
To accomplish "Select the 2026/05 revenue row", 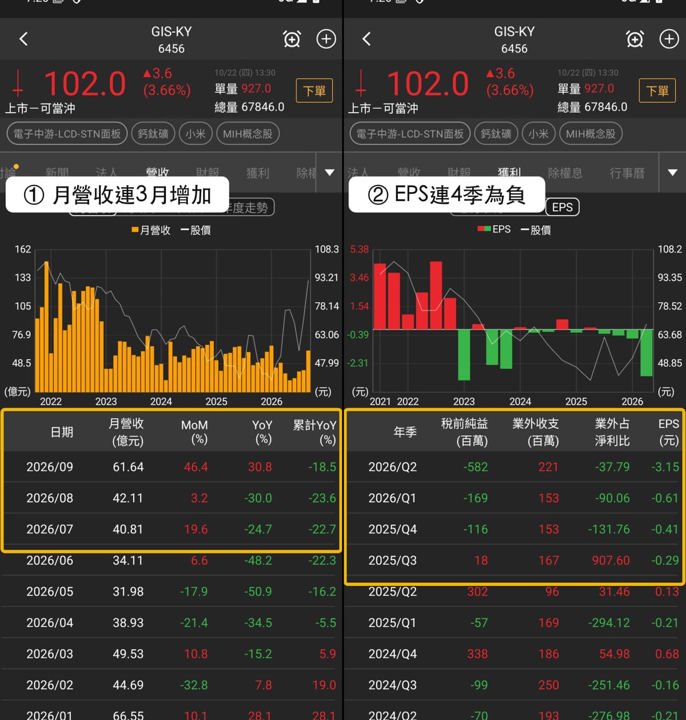I will [171, 591].
